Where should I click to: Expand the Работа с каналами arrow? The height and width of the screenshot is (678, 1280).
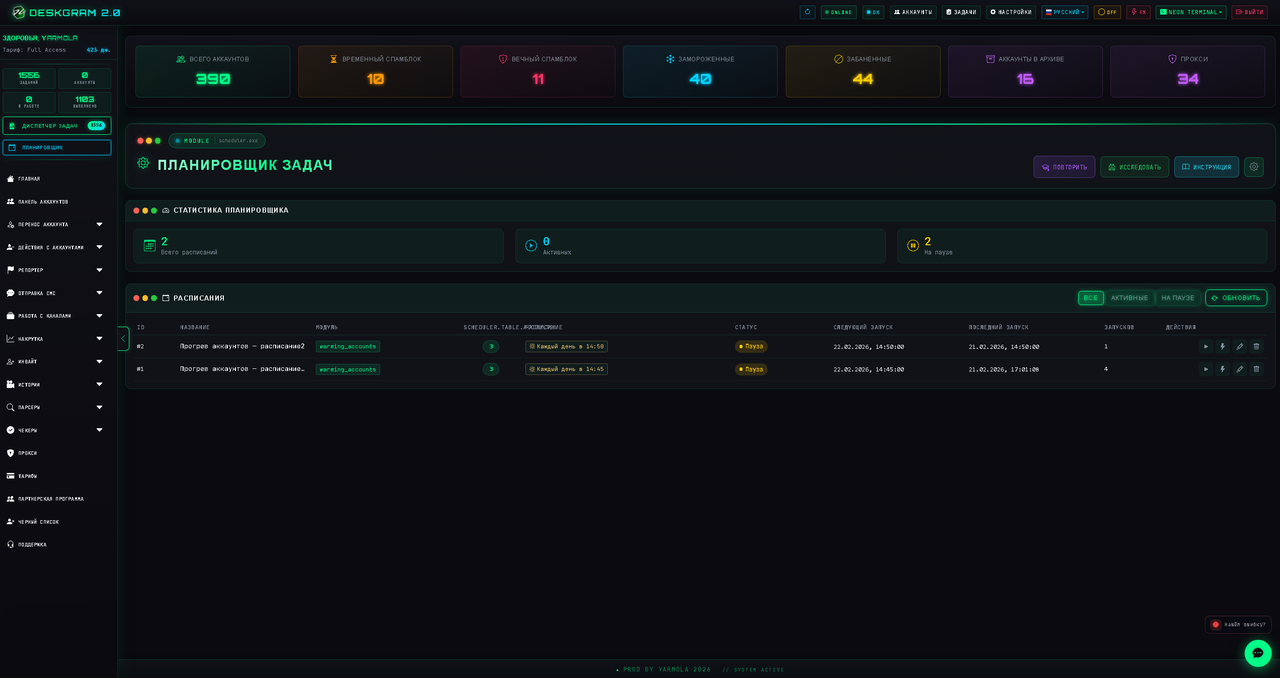click(x=99, y=316)
